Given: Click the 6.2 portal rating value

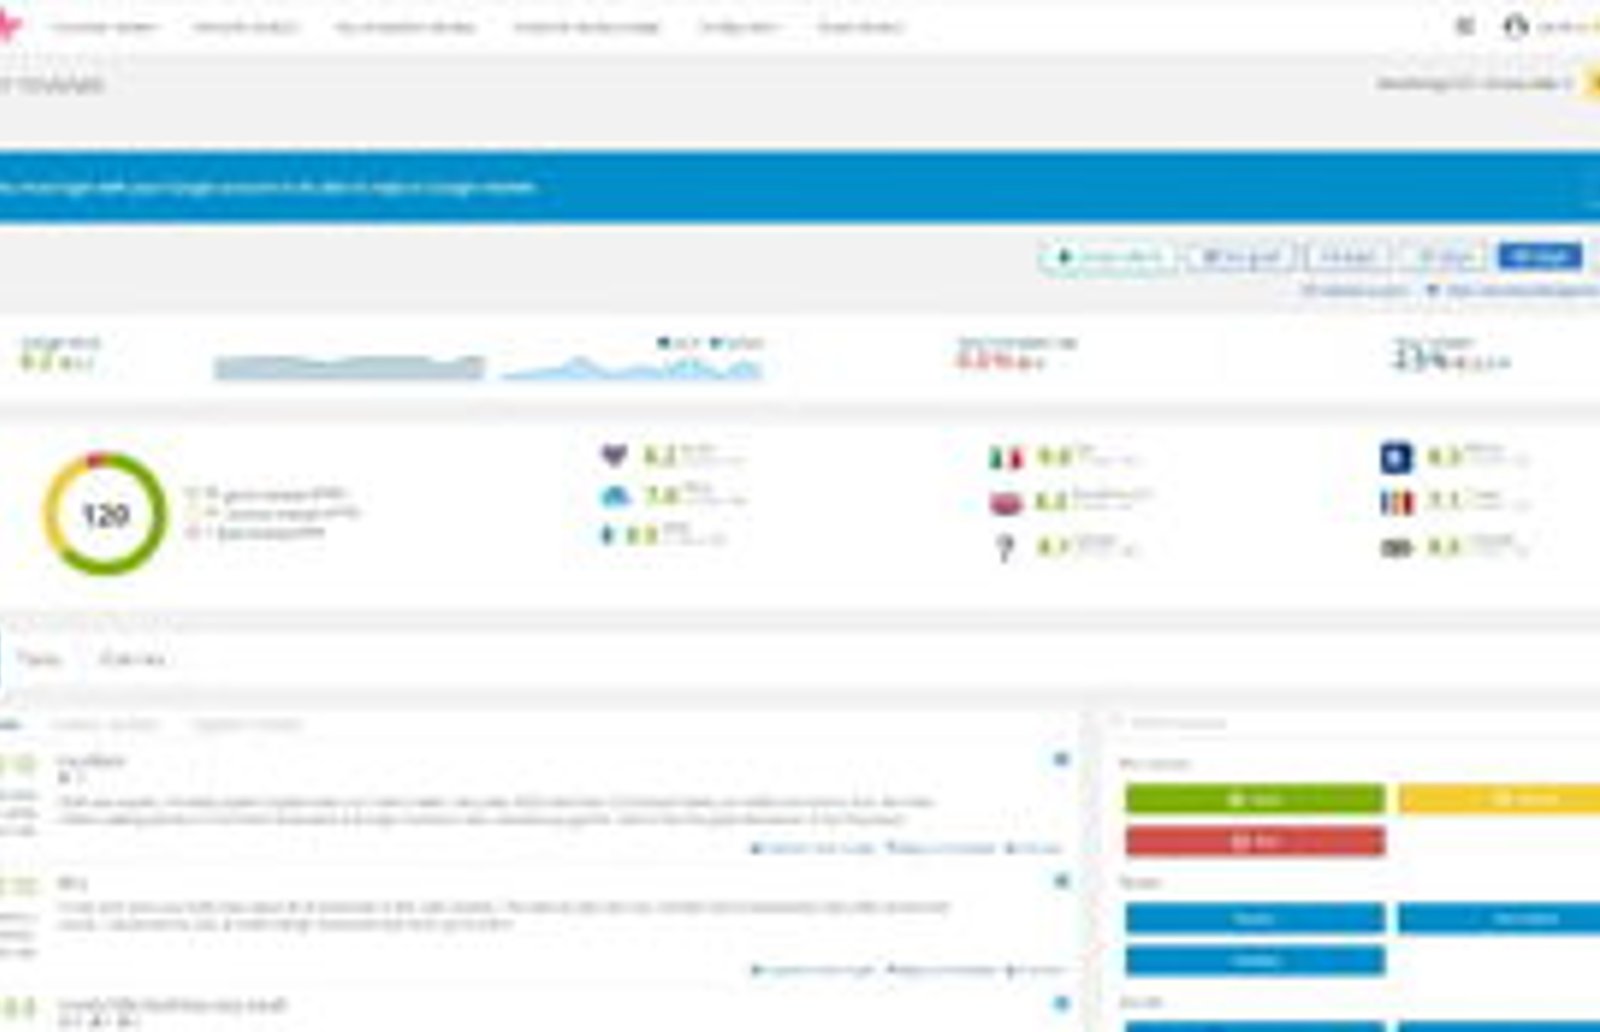Looking at the screenshot, I should [x=659, y=457].
